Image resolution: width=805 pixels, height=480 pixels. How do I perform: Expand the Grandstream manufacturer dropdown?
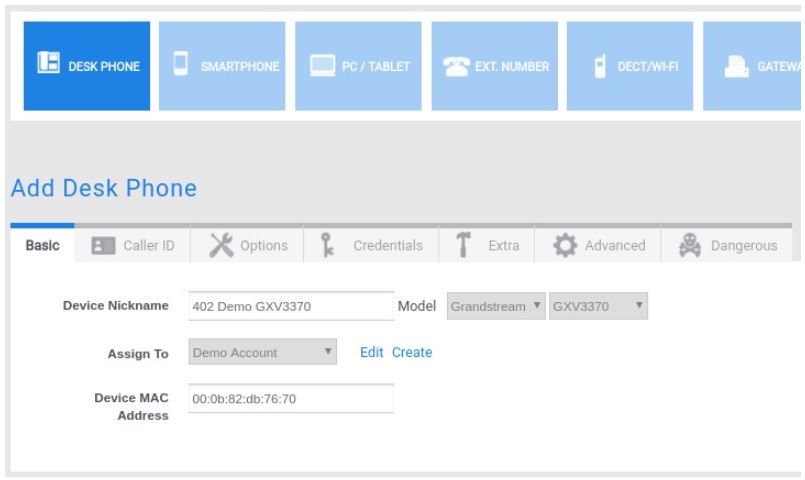tap(494, 306)
